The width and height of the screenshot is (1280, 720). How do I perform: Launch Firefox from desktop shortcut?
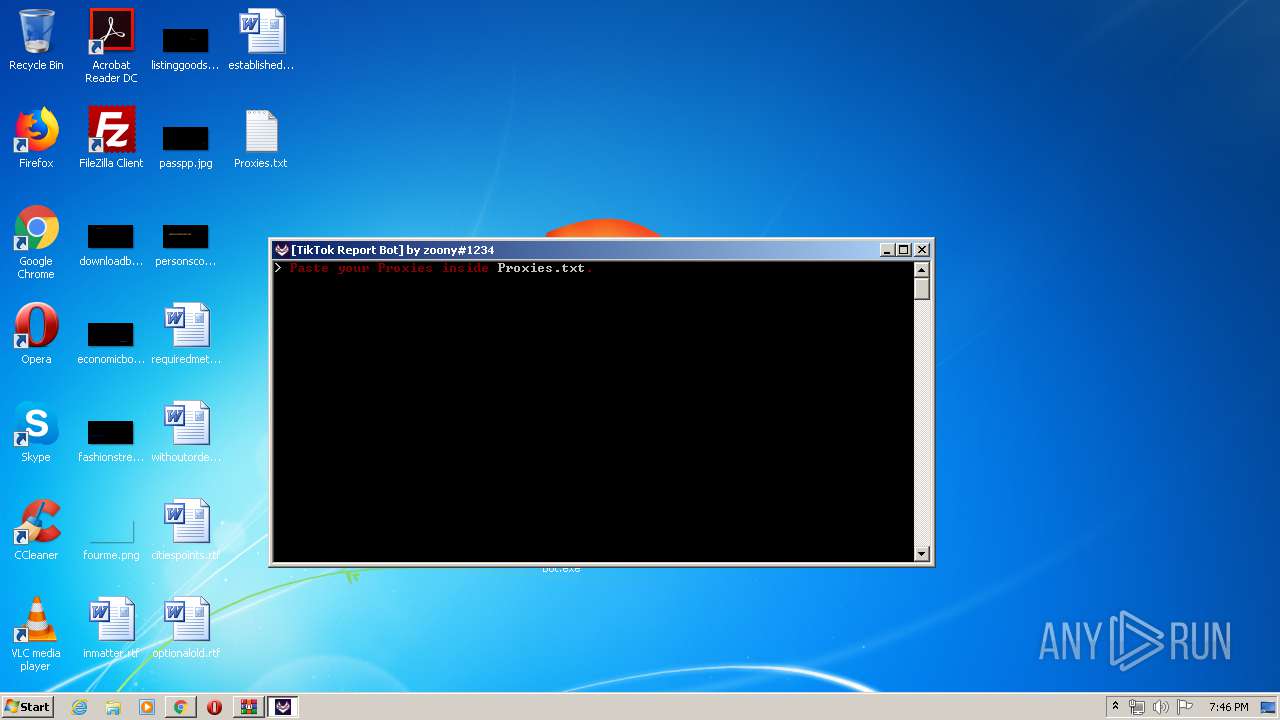coord(36,138)
